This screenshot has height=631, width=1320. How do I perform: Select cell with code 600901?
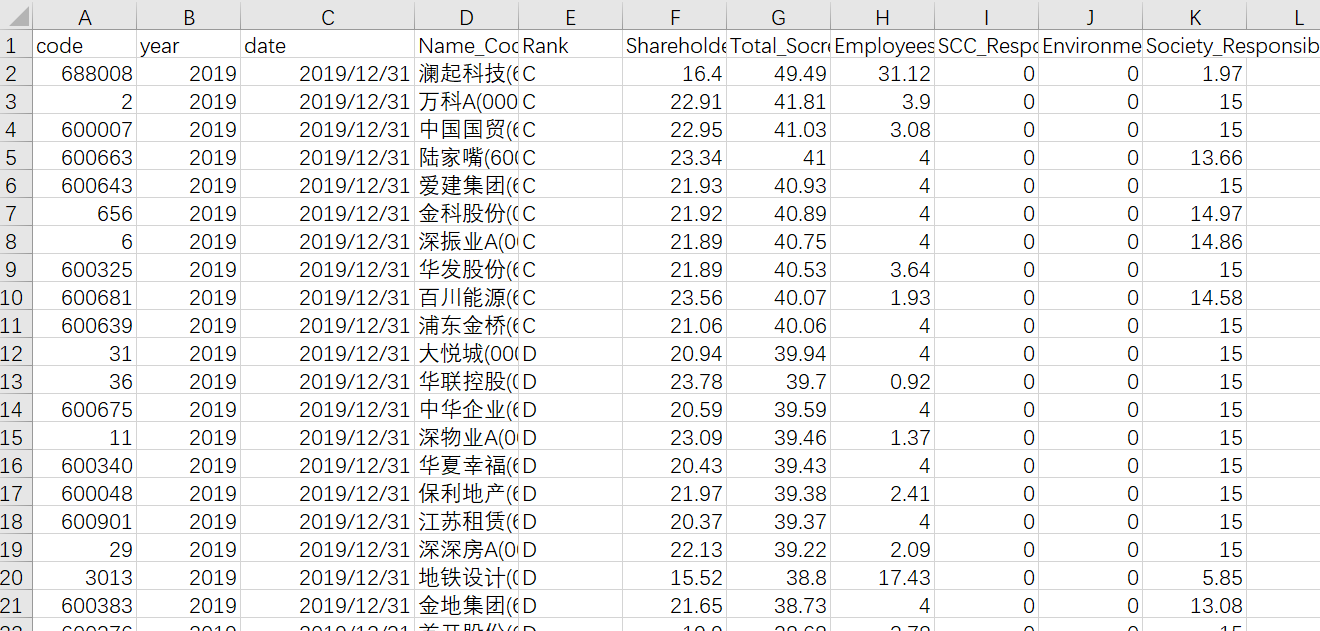pyautogui.click(x=84, y=521)
